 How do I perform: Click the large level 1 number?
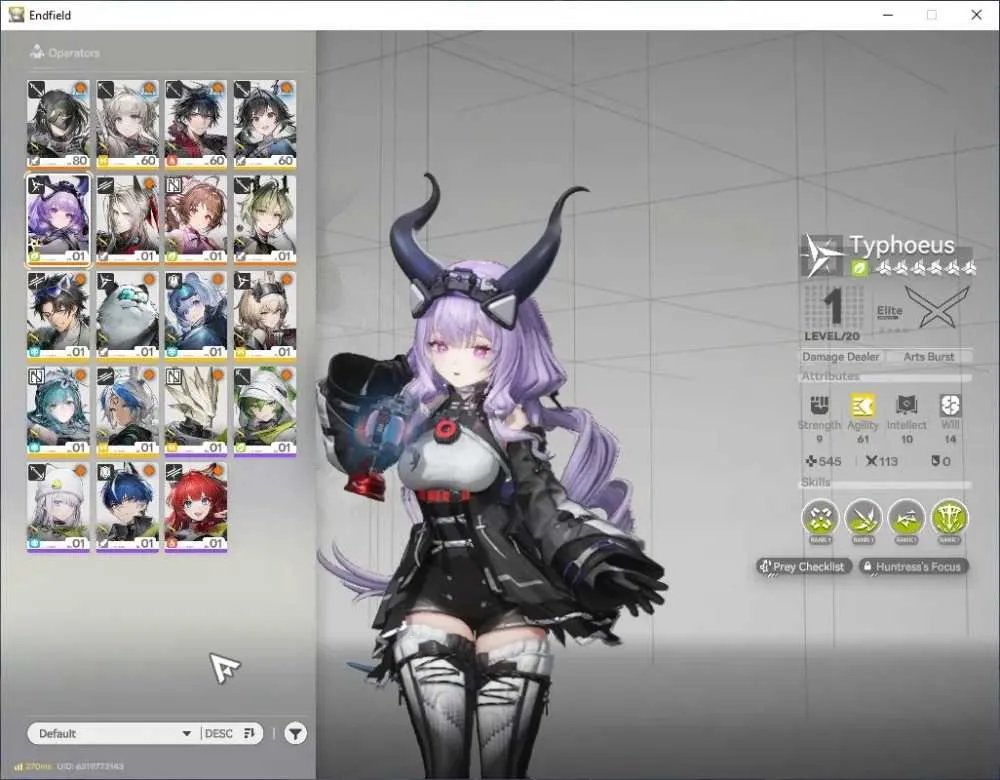(832, 307)
